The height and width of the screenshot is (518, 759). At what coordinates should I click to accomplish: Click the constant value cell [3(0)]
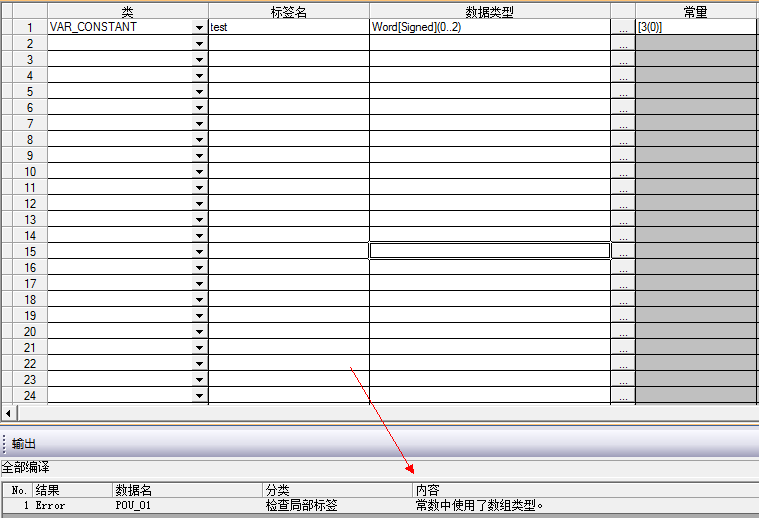tap(696, 28)
